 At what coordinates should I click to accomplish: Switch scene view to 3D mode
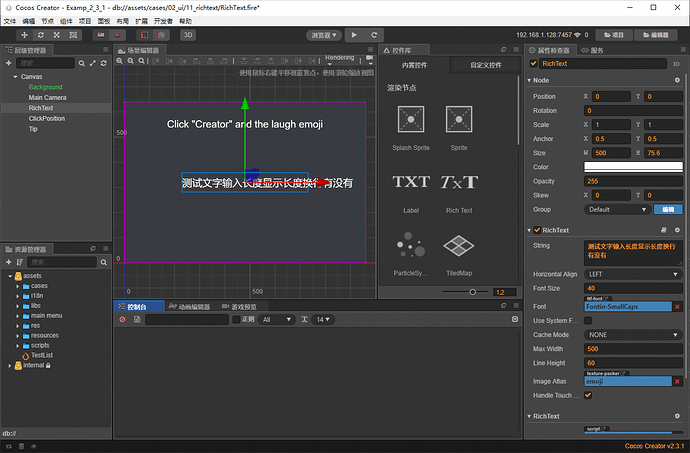click(187, 35)
